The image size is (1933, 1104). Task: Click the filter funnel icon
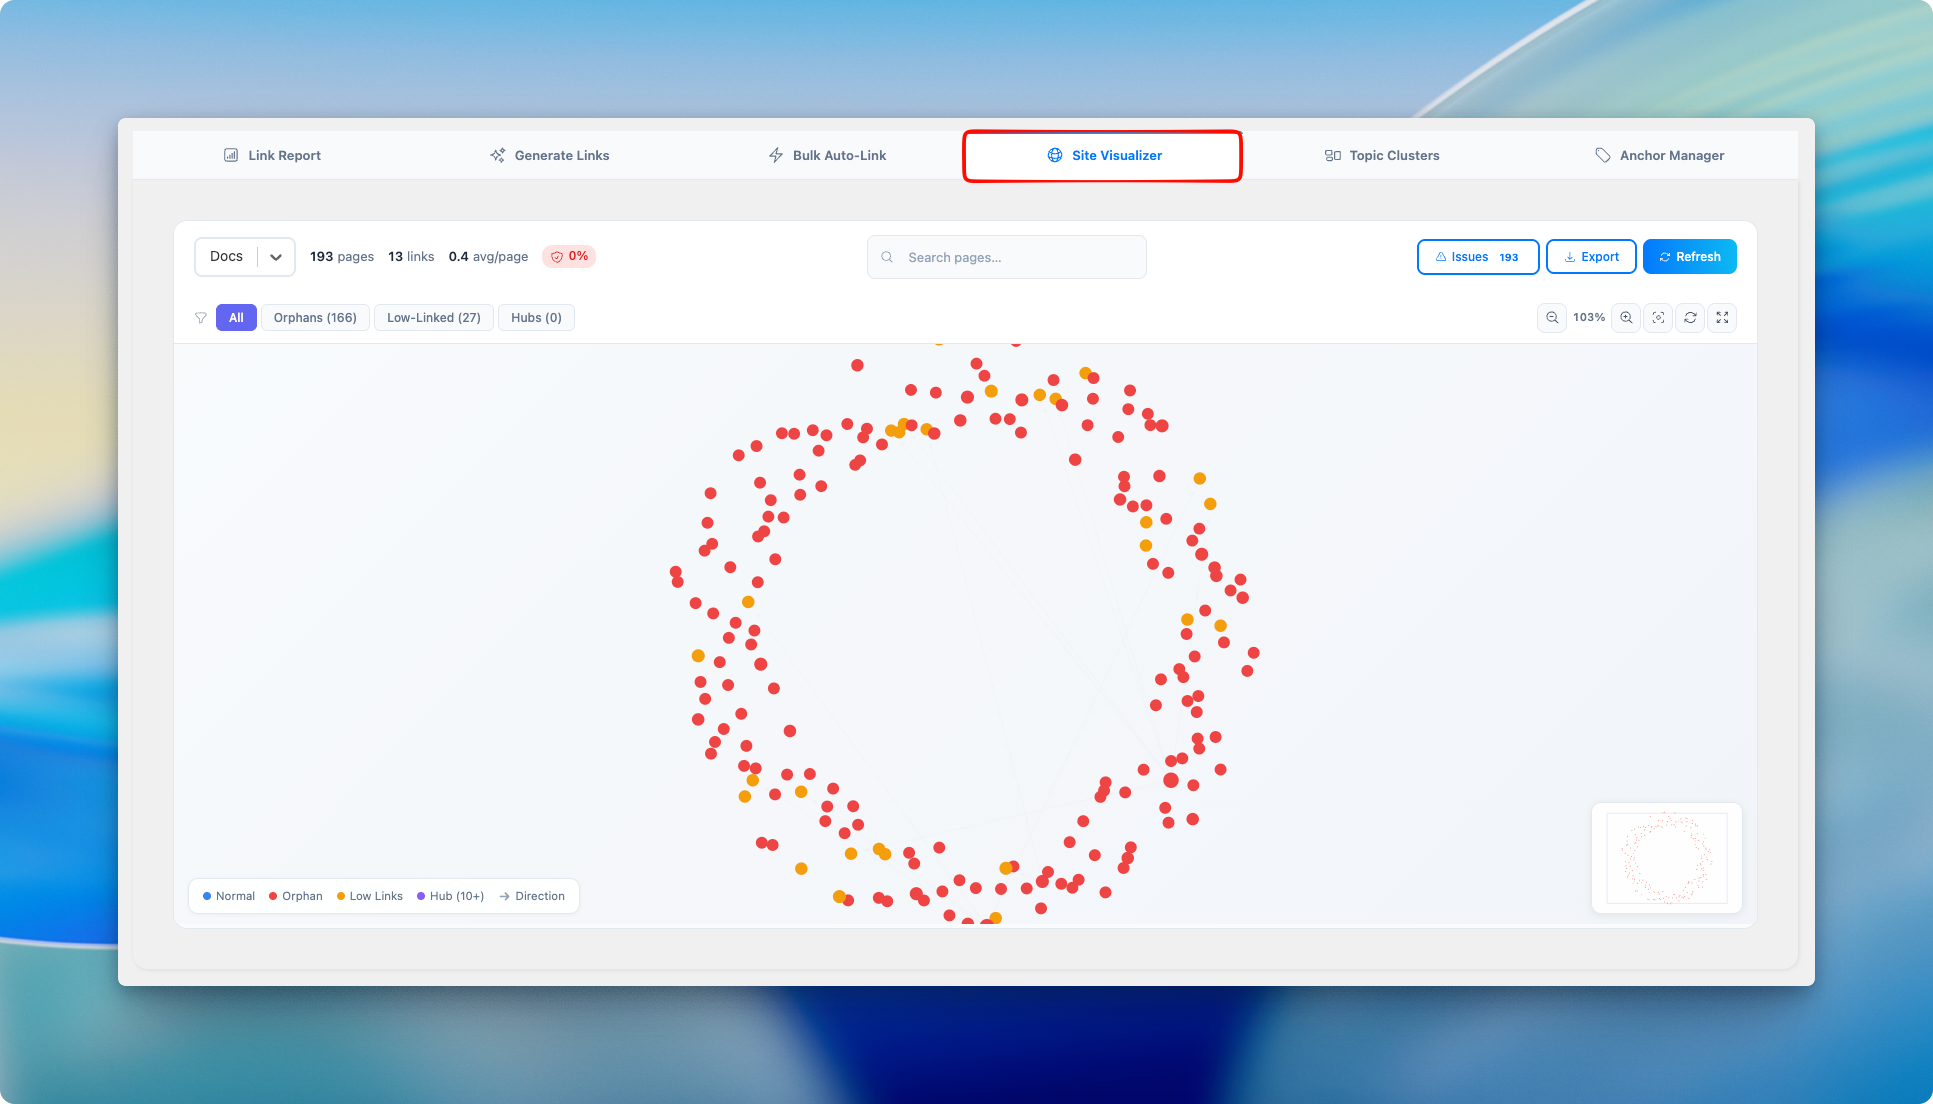click(201, 318)
